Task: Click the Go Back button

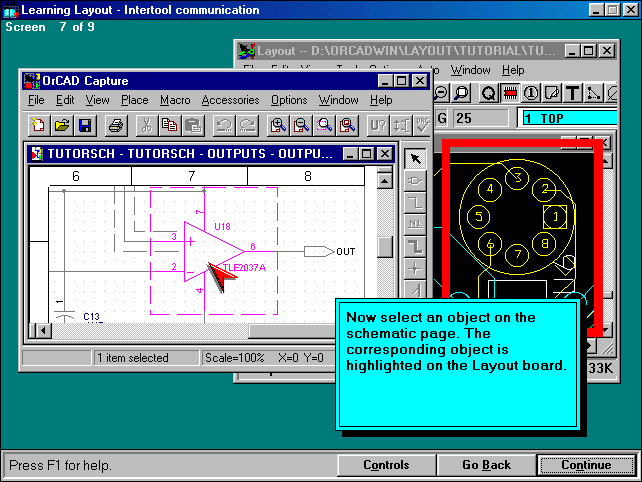Action: click(x=486, y=465)
